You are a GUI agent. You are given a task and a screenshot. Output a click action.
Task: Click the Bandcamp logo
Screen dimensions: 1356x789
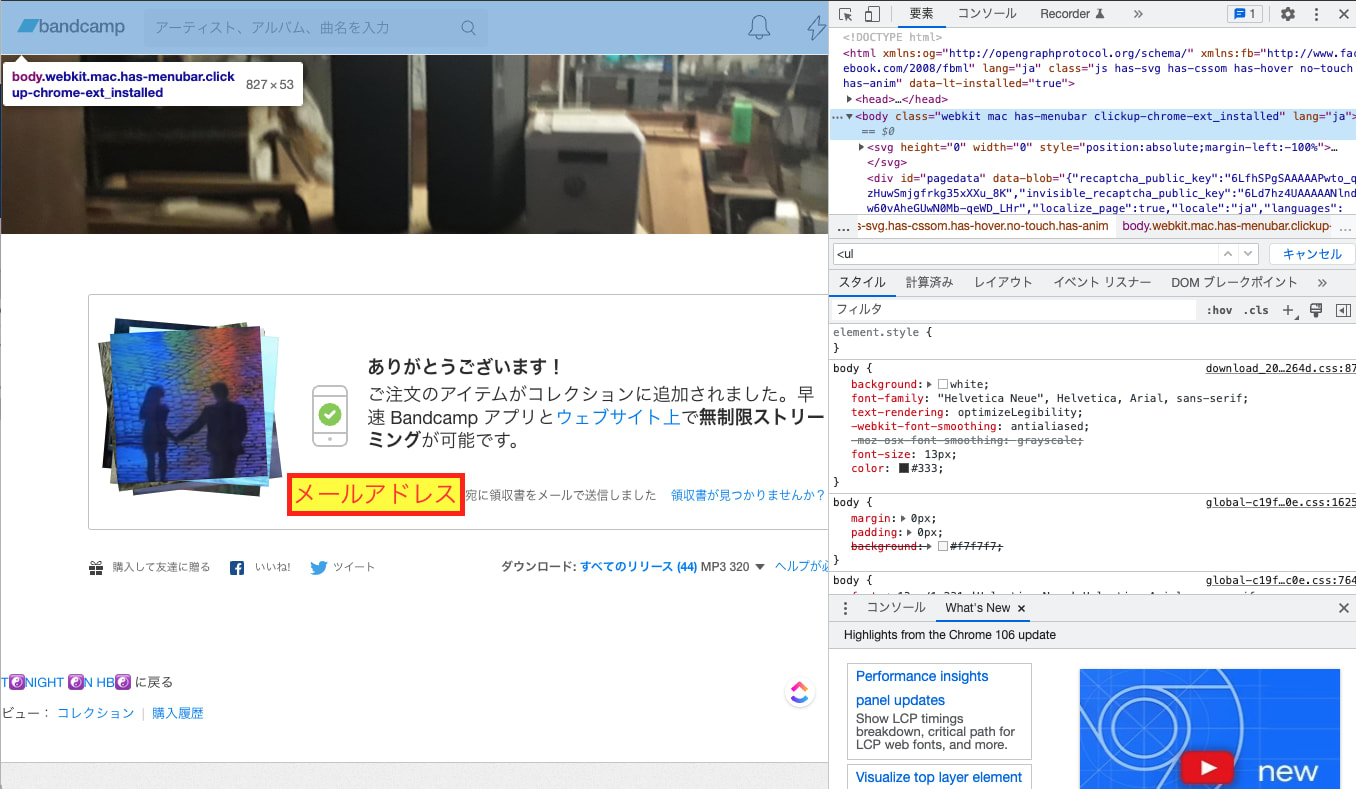pyautogui.click(x=70, y=26)
